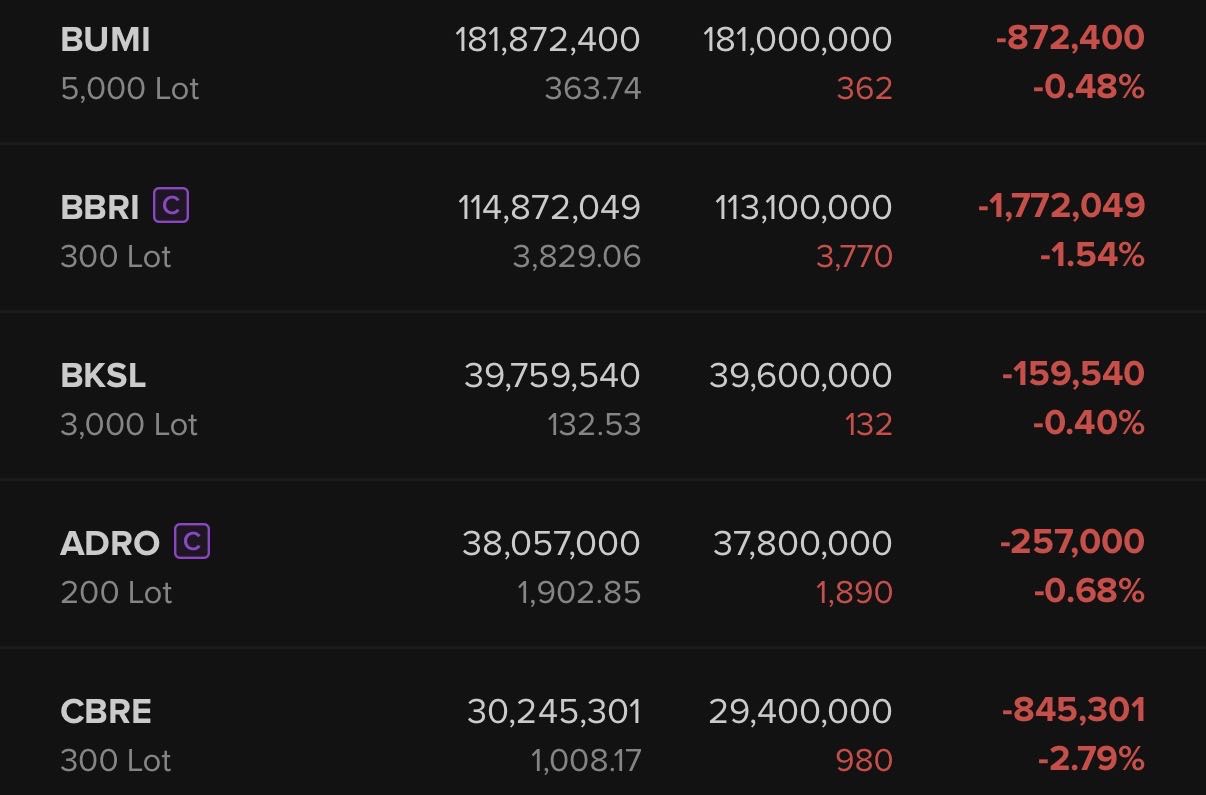Viewport: 1206px width, 795px height.
Task: Open the BBRI stock ticker
Action: click(x=99, y=208)
